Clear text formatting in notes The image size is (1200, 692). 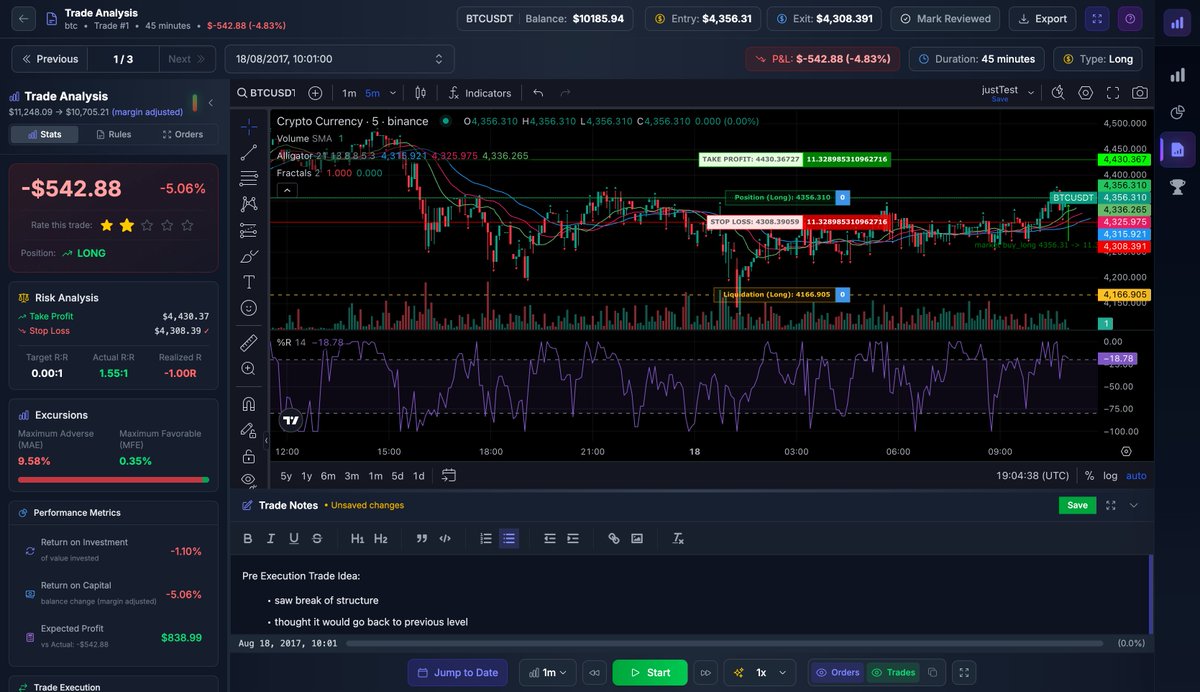(x=678, y=538)
